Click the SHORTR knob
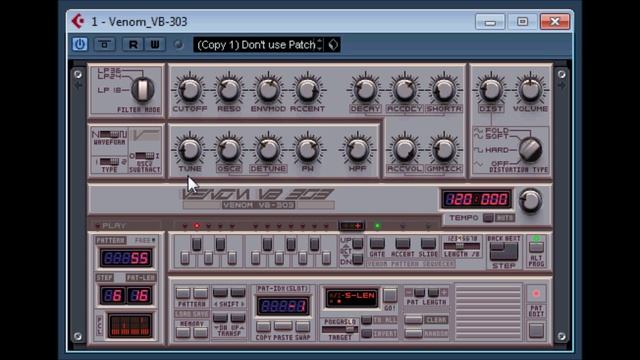The height and width of the screenshot is (360, 640). (444, 90)
